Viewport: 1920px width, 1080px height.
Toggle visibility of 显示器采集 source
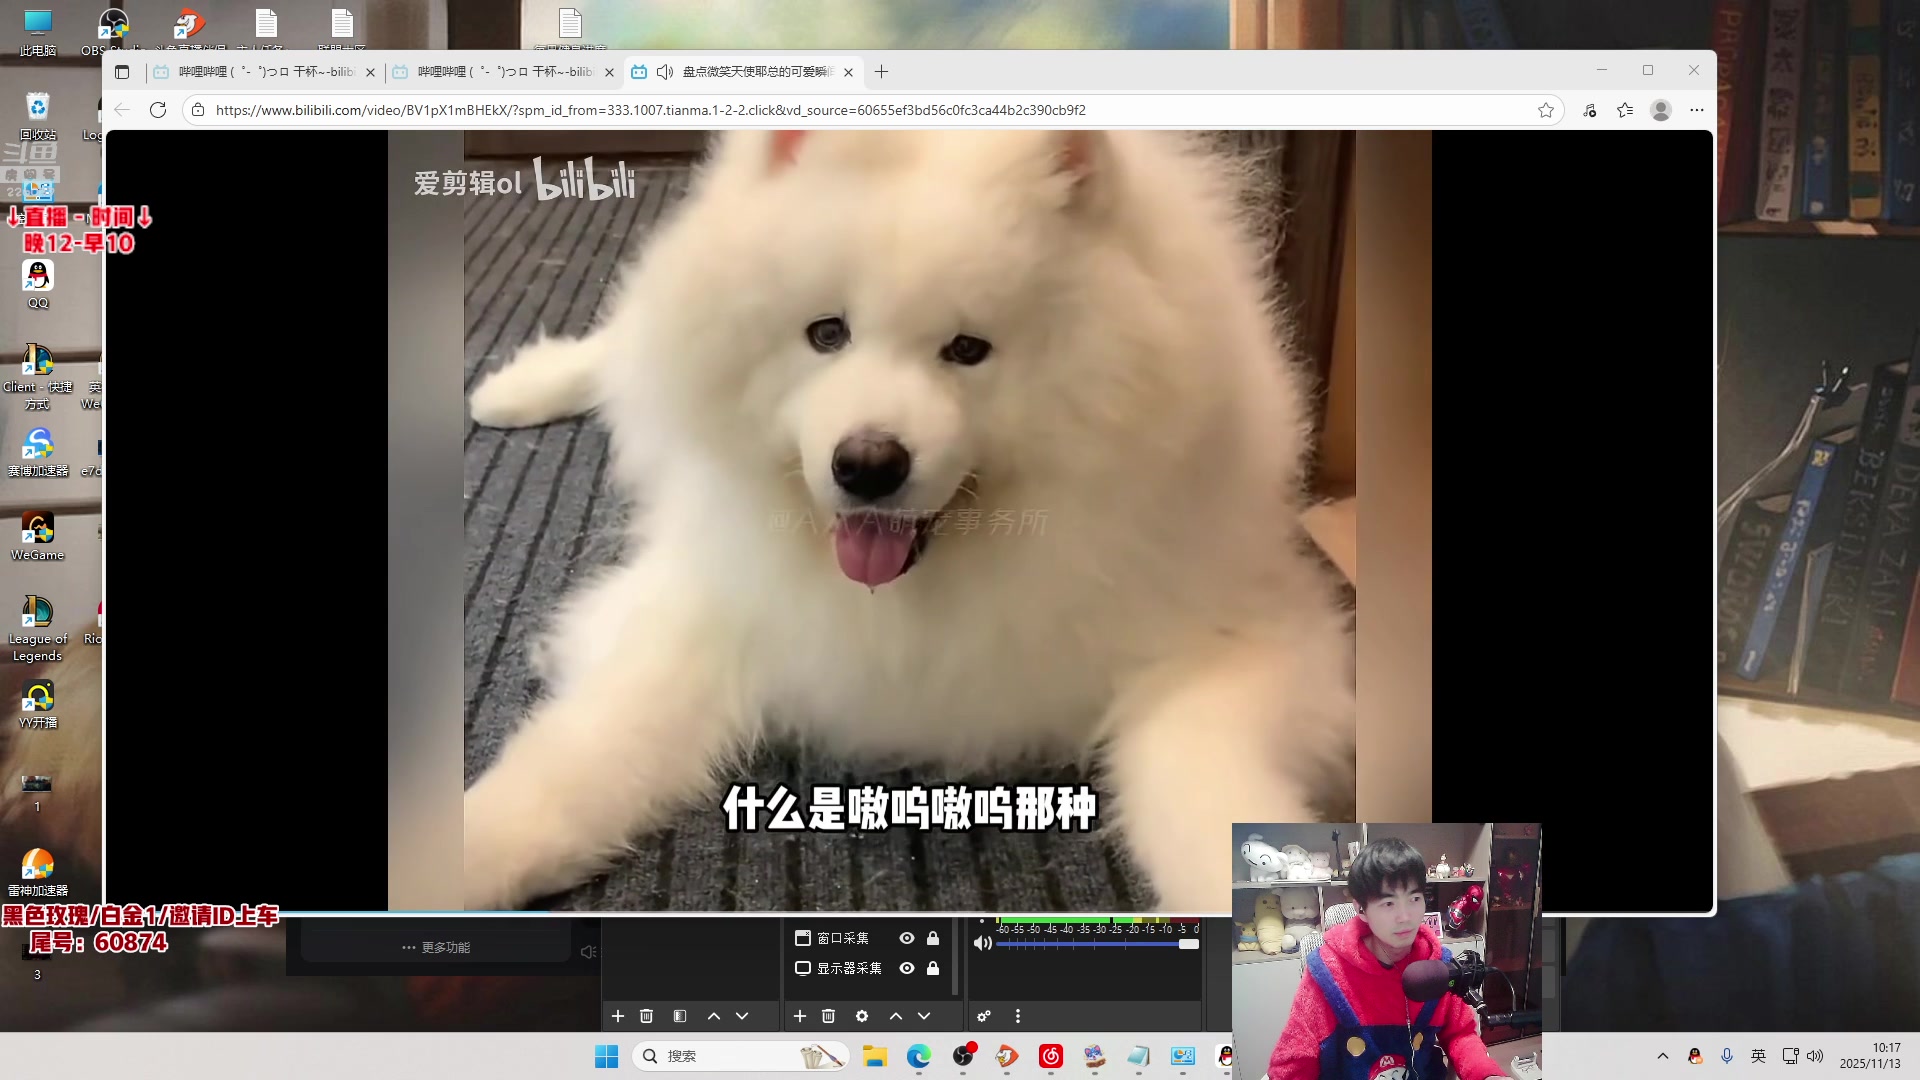[x=907, y=968]
